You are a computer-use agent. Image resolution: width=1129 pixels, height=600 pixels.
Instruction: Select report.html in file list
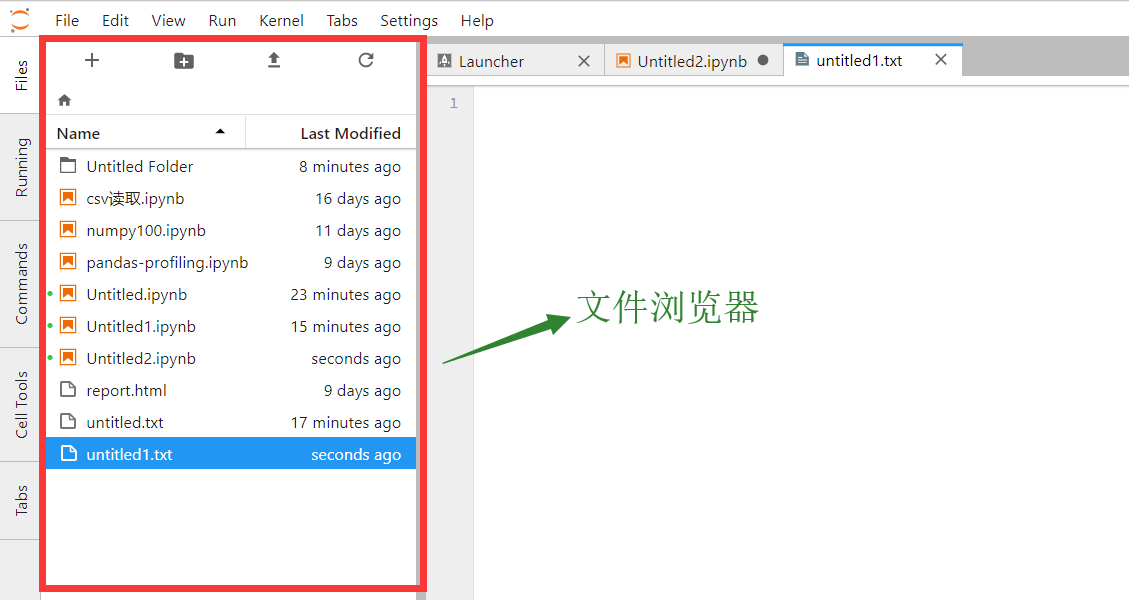(x=231, y=390)
